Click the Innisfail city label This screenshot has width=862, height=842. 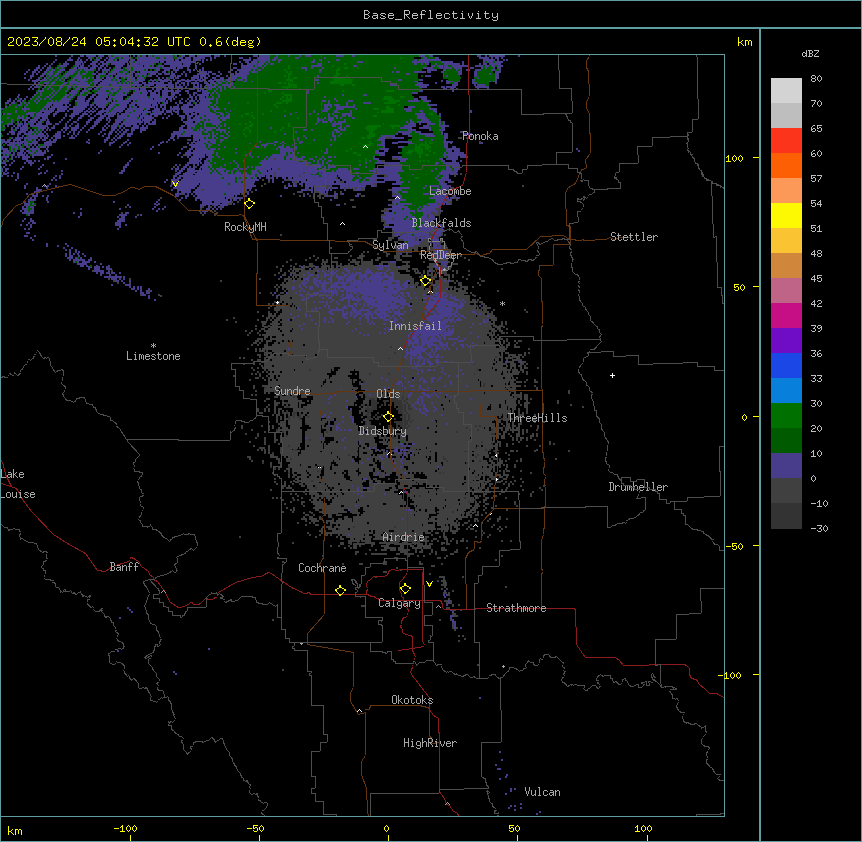(415, 326)
